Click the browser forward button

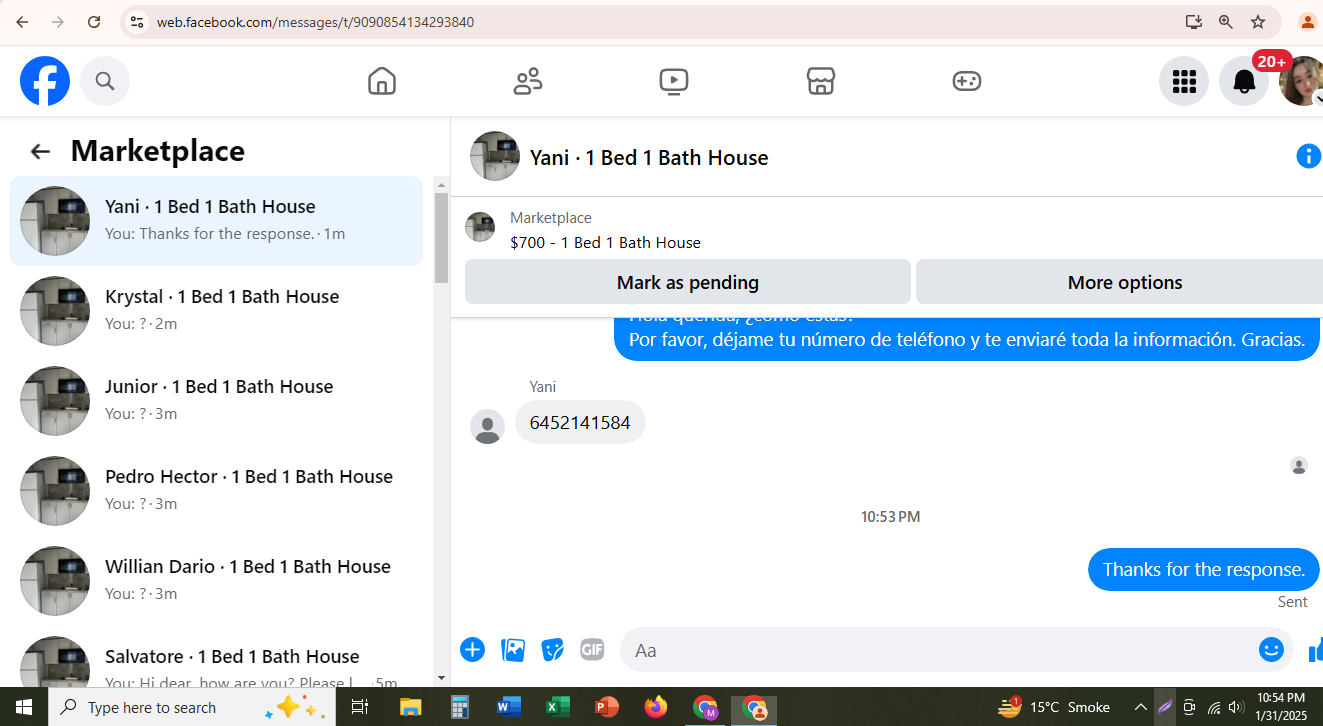[x=58, y=22]
